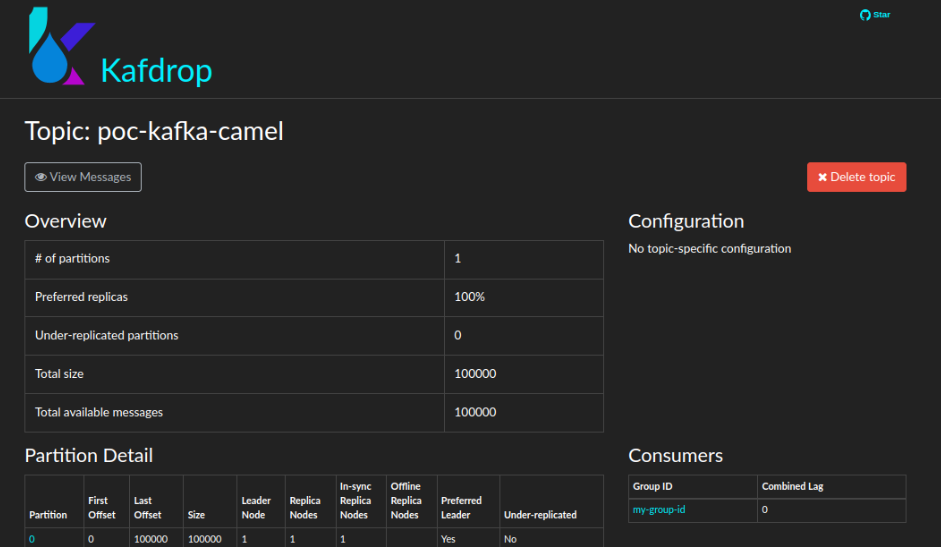
Task: Click the Total size value 100000
Action: (475, 374)
